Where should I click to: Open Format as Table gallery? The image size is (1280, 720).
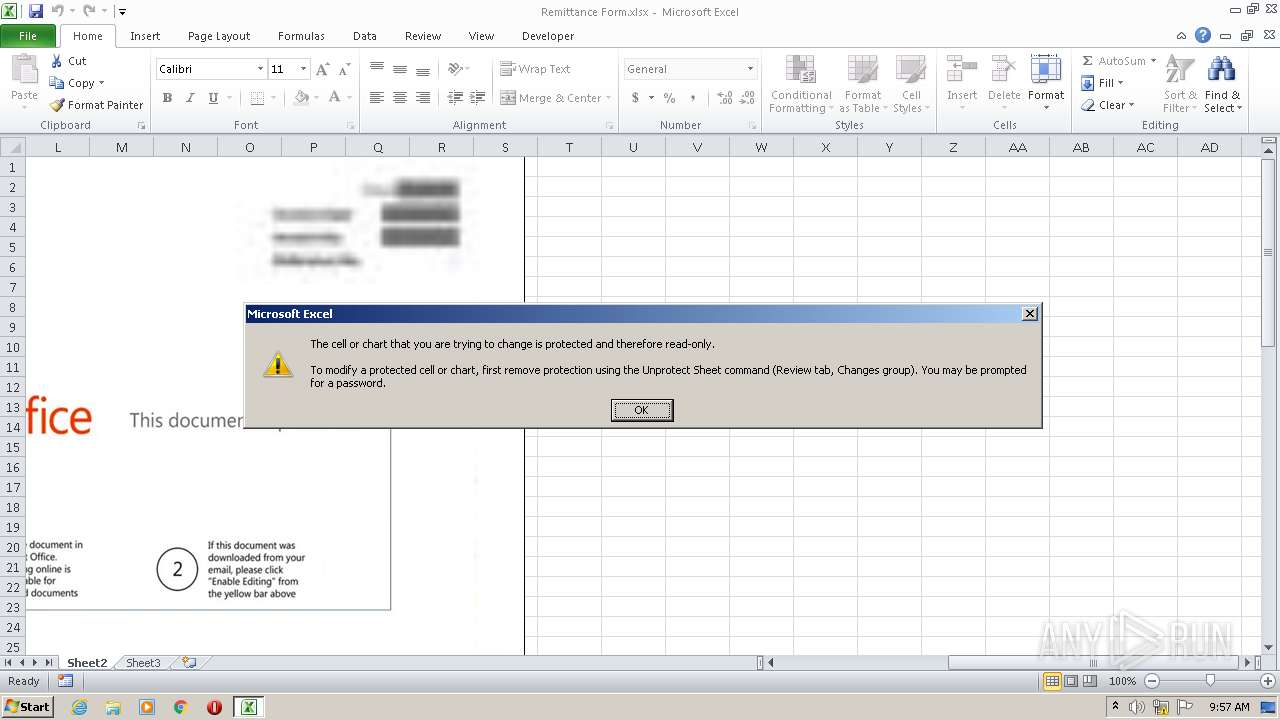point(863,85)
